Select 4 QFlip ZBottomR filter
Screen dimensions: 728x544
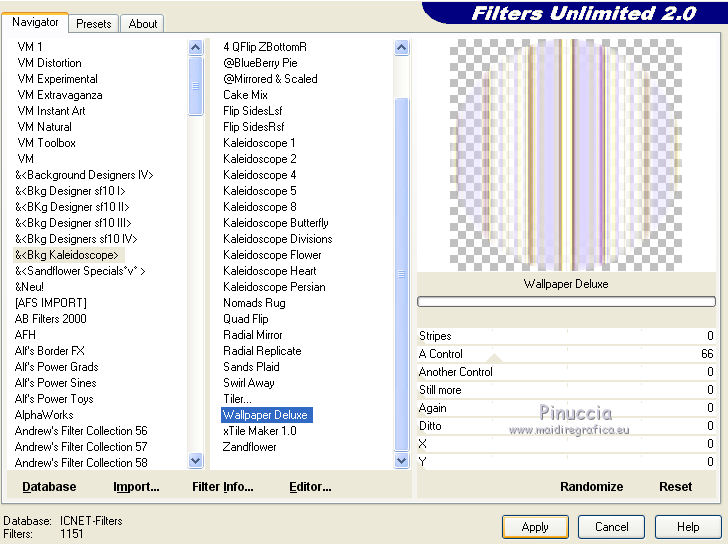coord(265,47)
